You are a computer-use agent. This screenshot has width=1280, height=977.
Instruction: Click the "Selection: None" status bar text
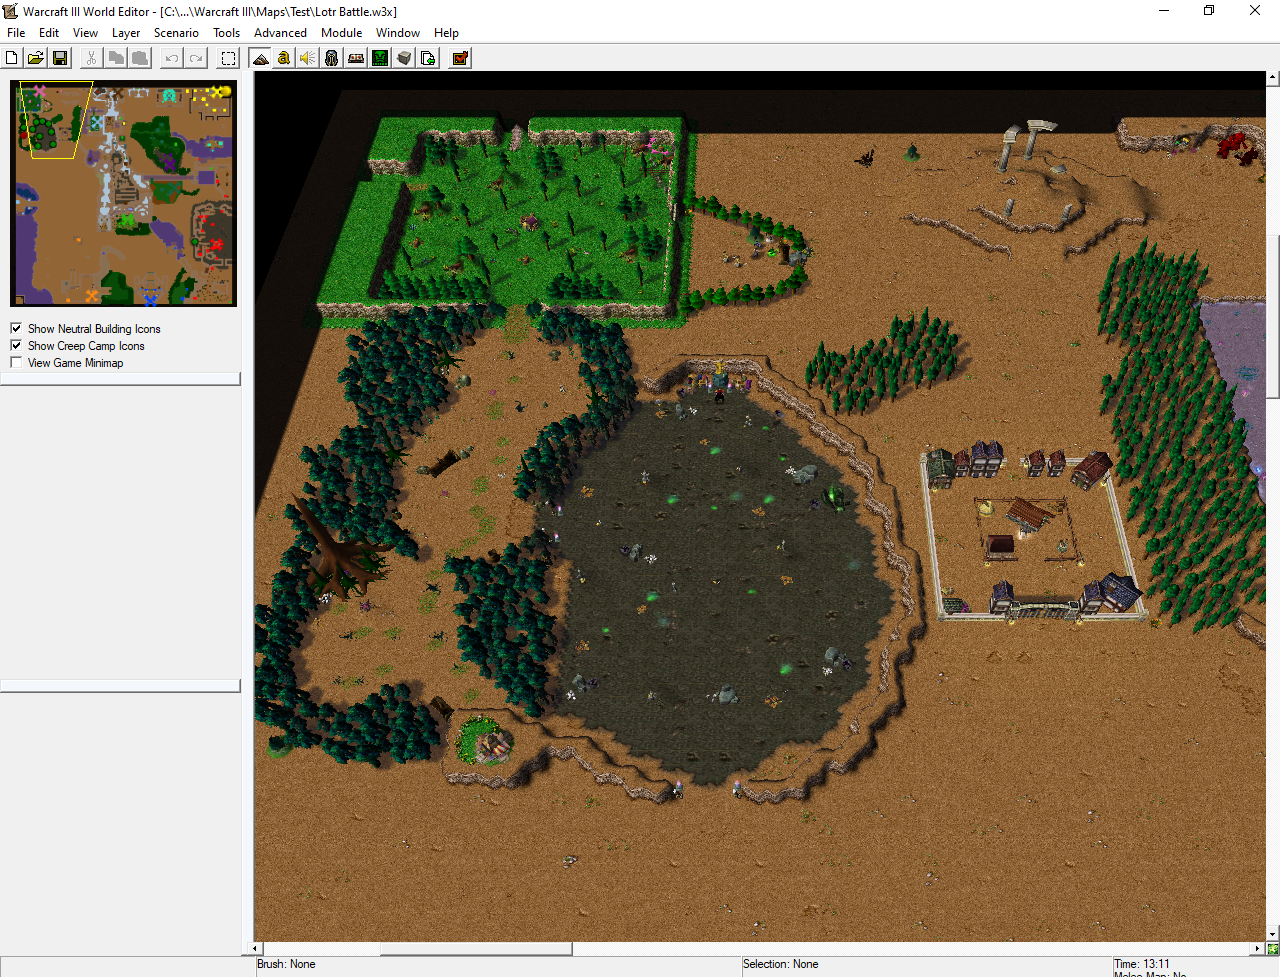pos(780,964)
